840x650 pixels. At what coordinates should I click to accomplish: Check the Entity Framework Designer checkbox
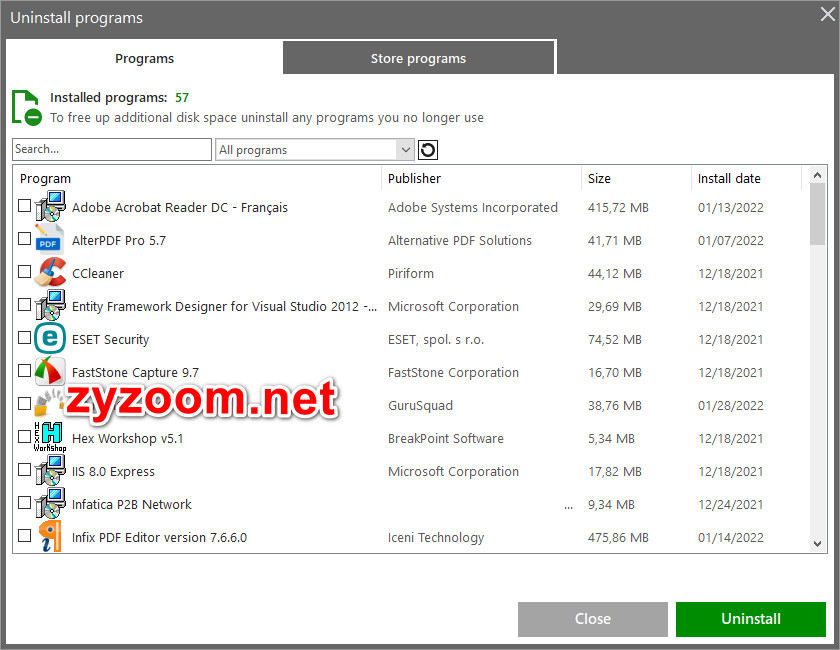click(x=25, y=304)
